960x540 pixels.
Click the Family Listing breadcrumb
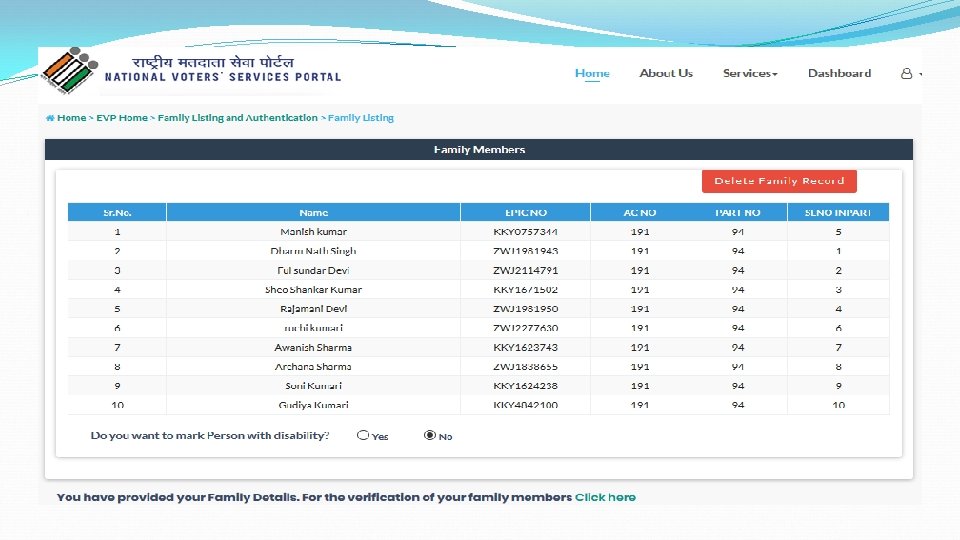tap(361, 118)
